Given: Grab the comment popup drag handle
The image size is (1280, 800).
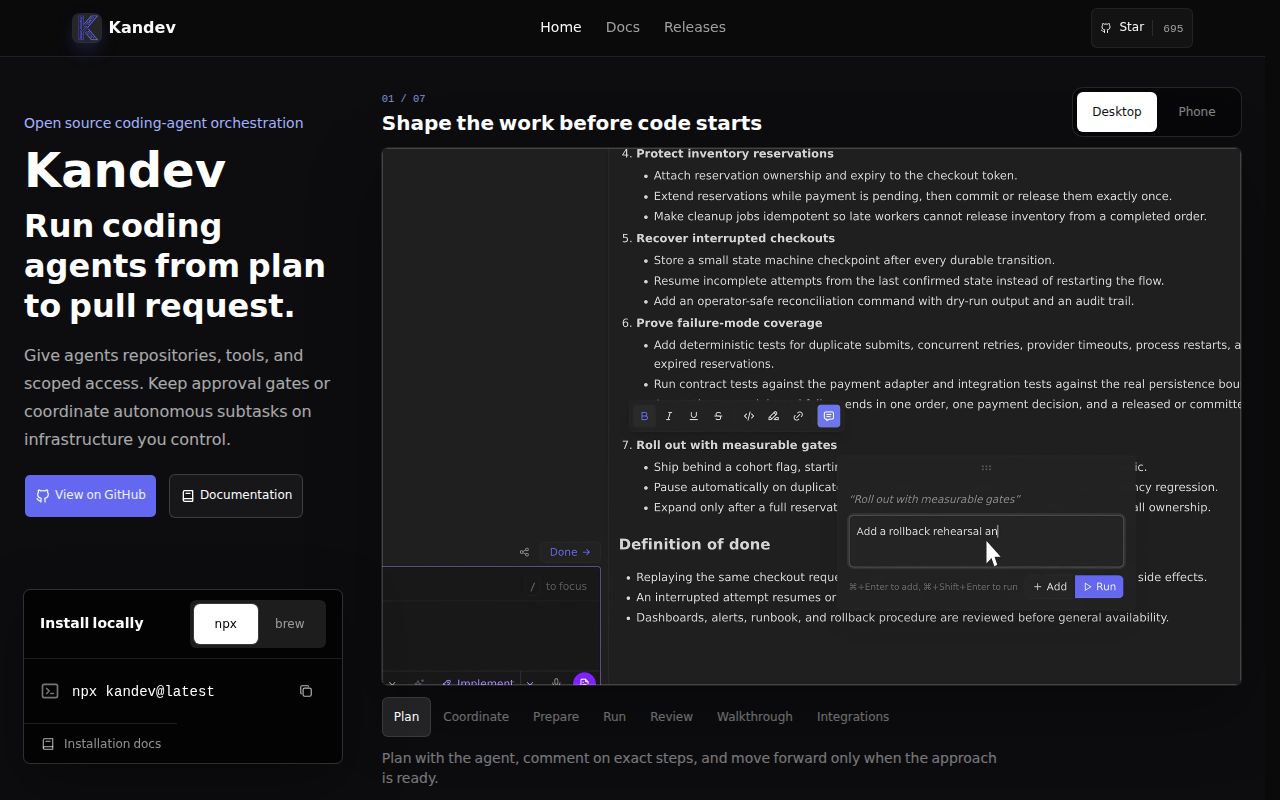Looking at the screenshot, I should (986, 467).
